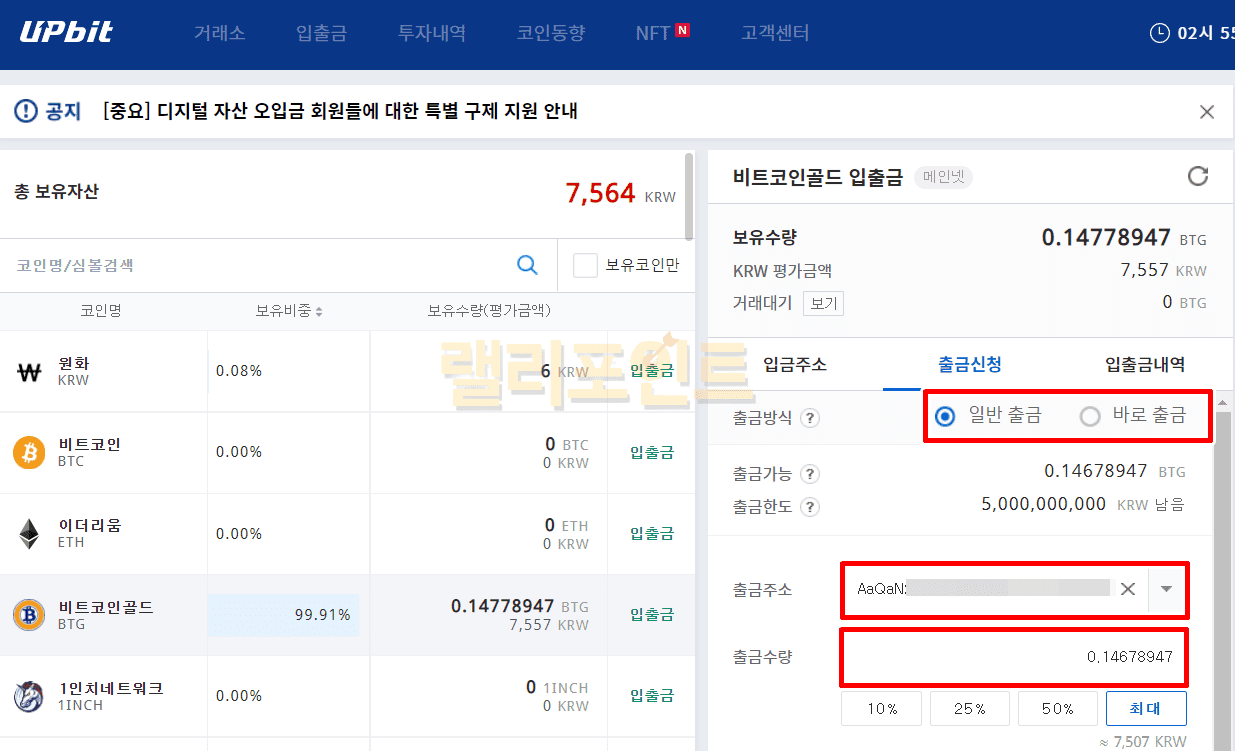
Task: Switch to the 출금신청 tab
Action: click(969, 364)
